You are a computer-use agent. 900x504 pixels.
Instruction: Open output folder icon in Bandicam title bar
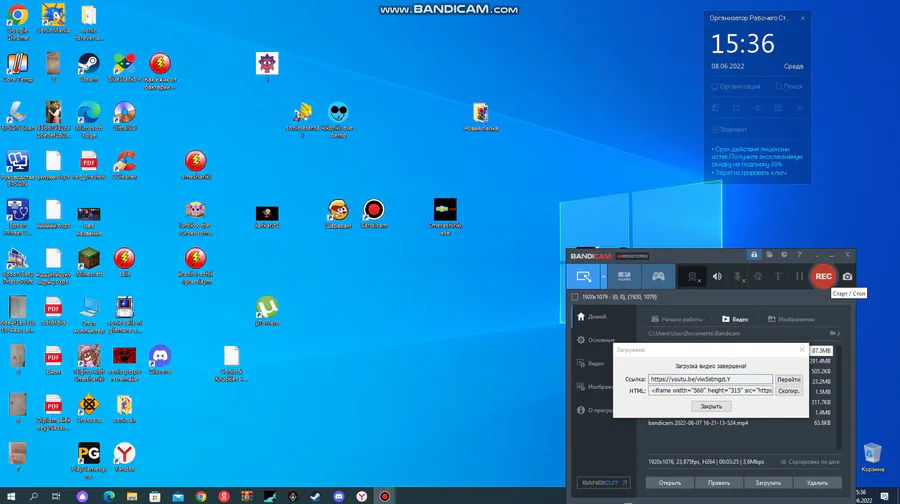(x=769, y=254)
